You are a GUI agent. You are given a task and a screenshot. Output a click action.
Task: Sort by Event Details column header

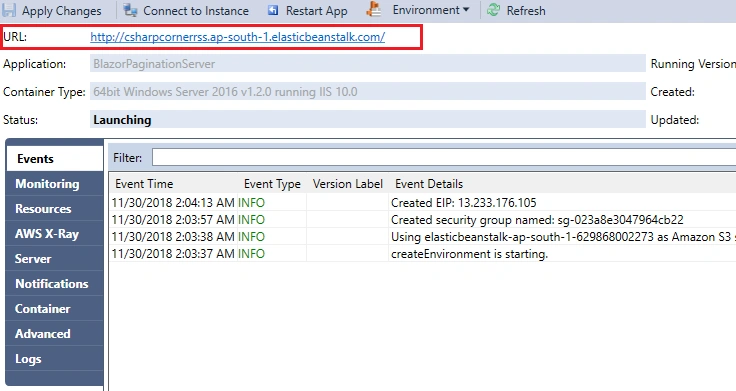(x=429, y=184)
